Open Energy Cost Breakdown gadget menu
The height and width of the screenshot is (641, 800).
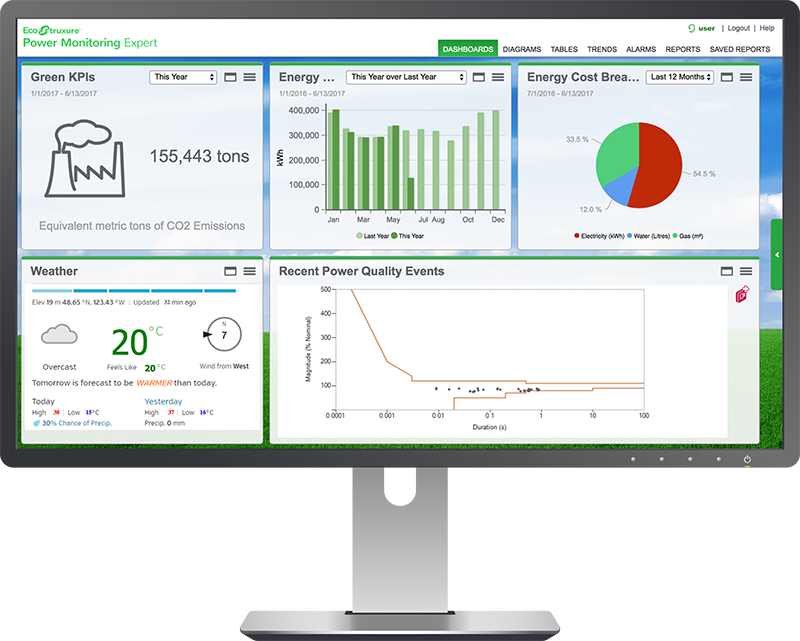[746, 77]
